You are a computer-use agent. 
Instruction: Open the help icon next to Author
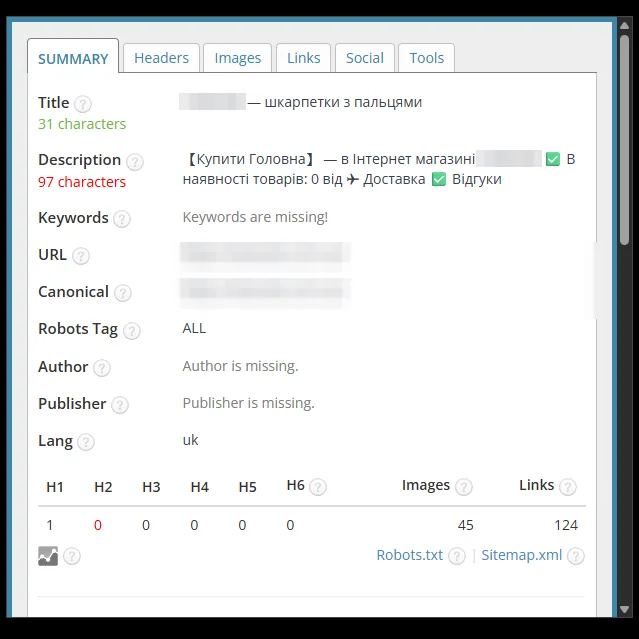[x=102, y=368]
